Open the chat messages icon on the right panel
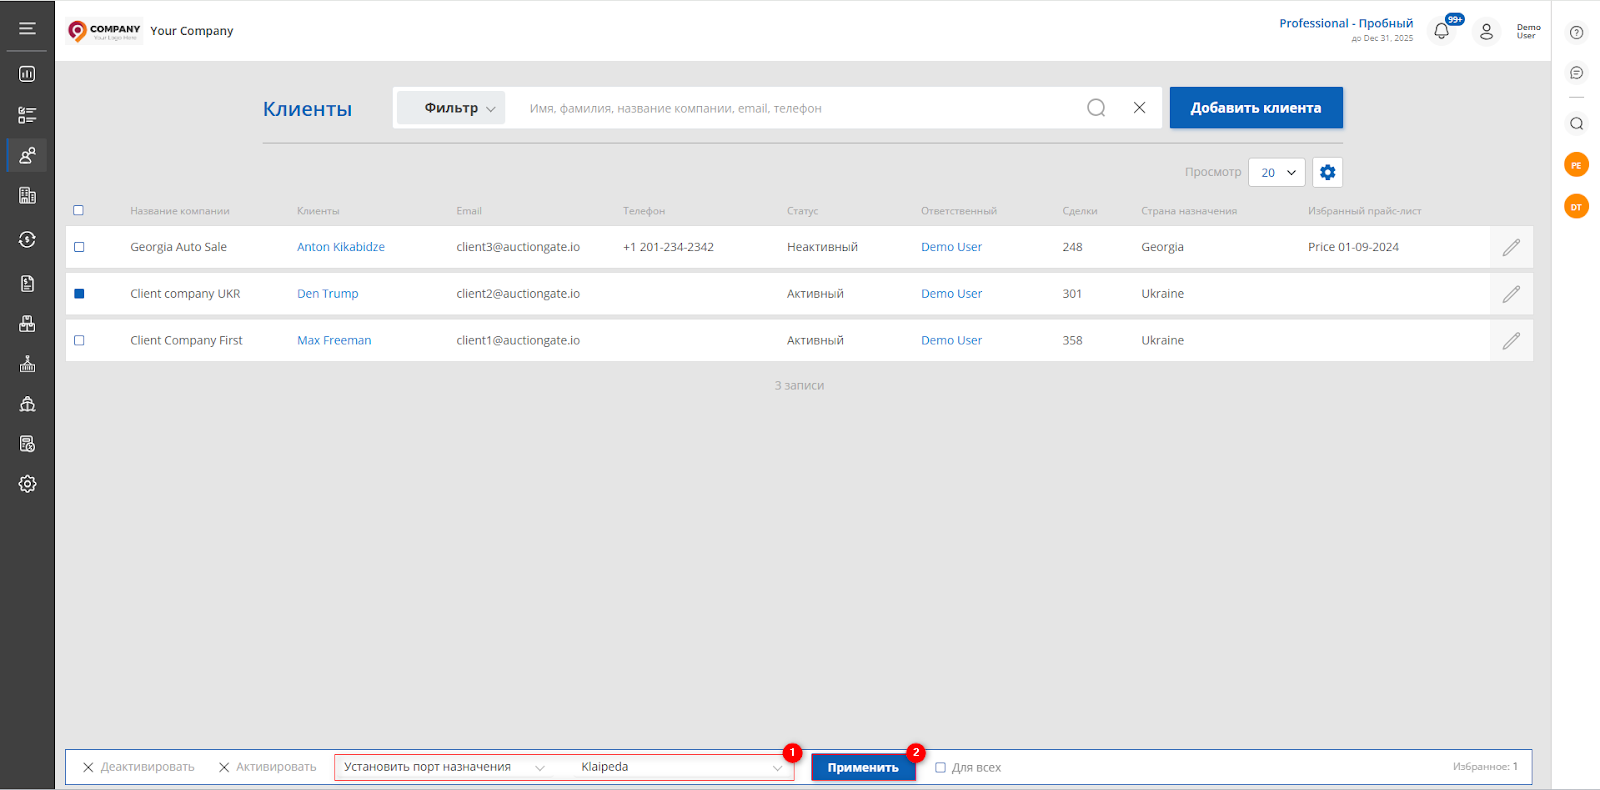 click(x=1576, y=73)
